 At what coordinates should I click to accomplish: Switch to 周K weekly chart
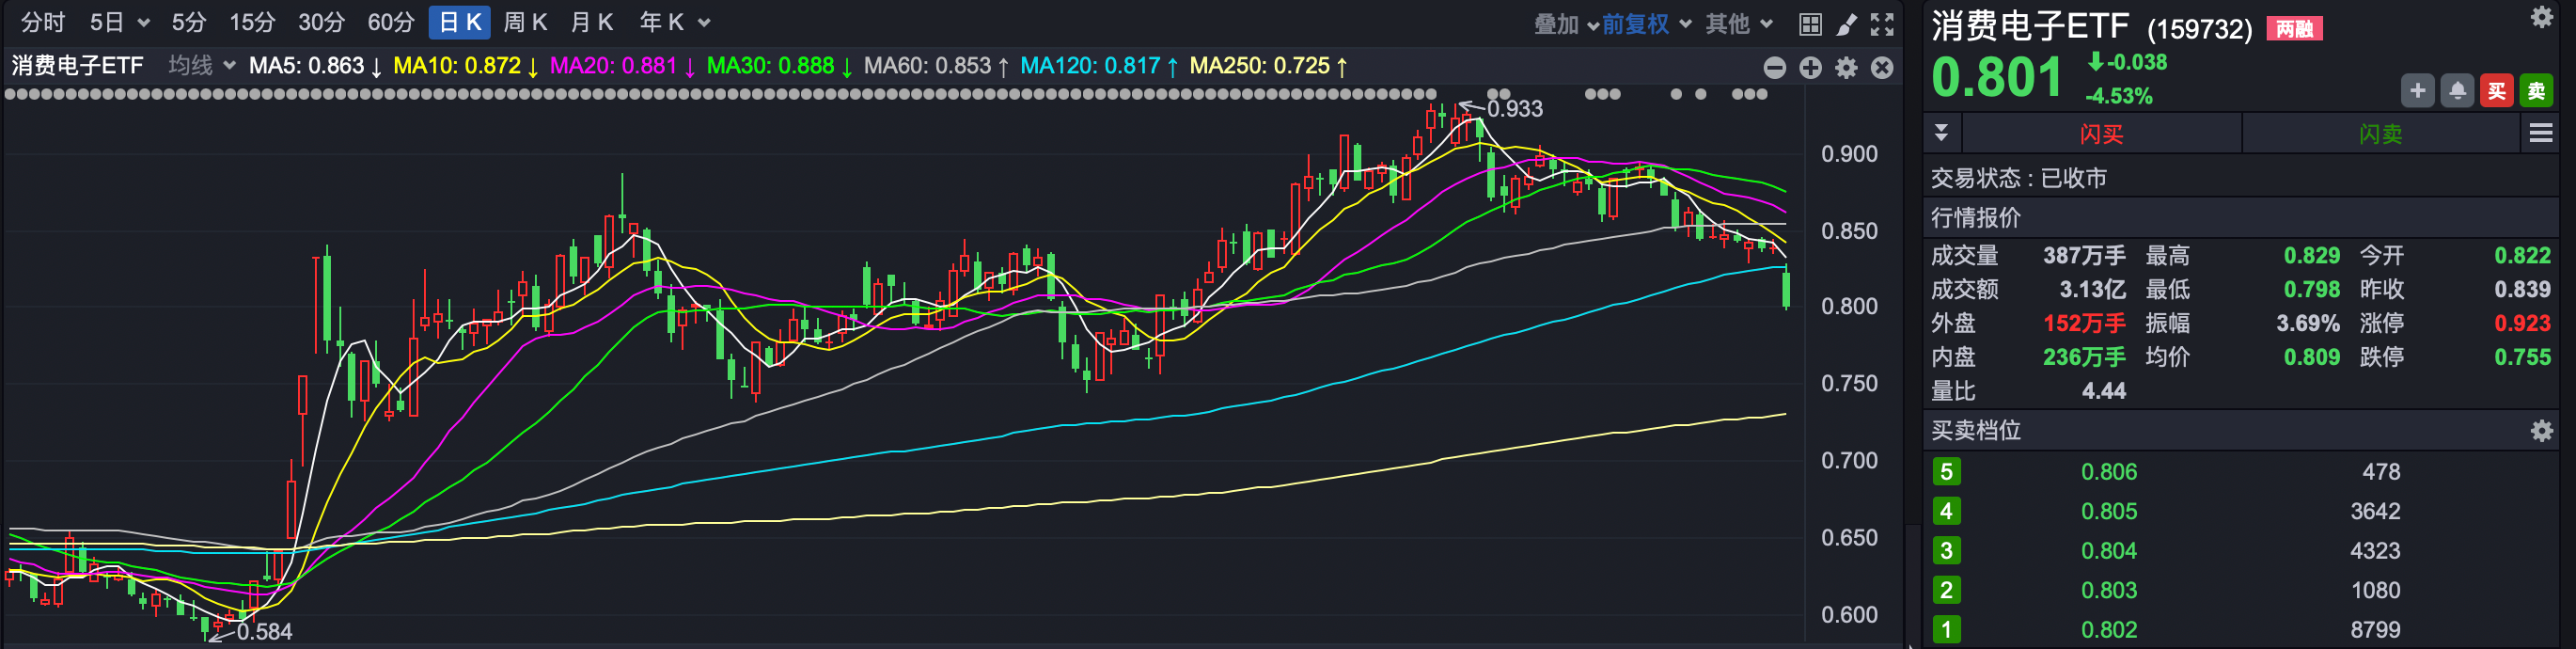click(525, 22)
